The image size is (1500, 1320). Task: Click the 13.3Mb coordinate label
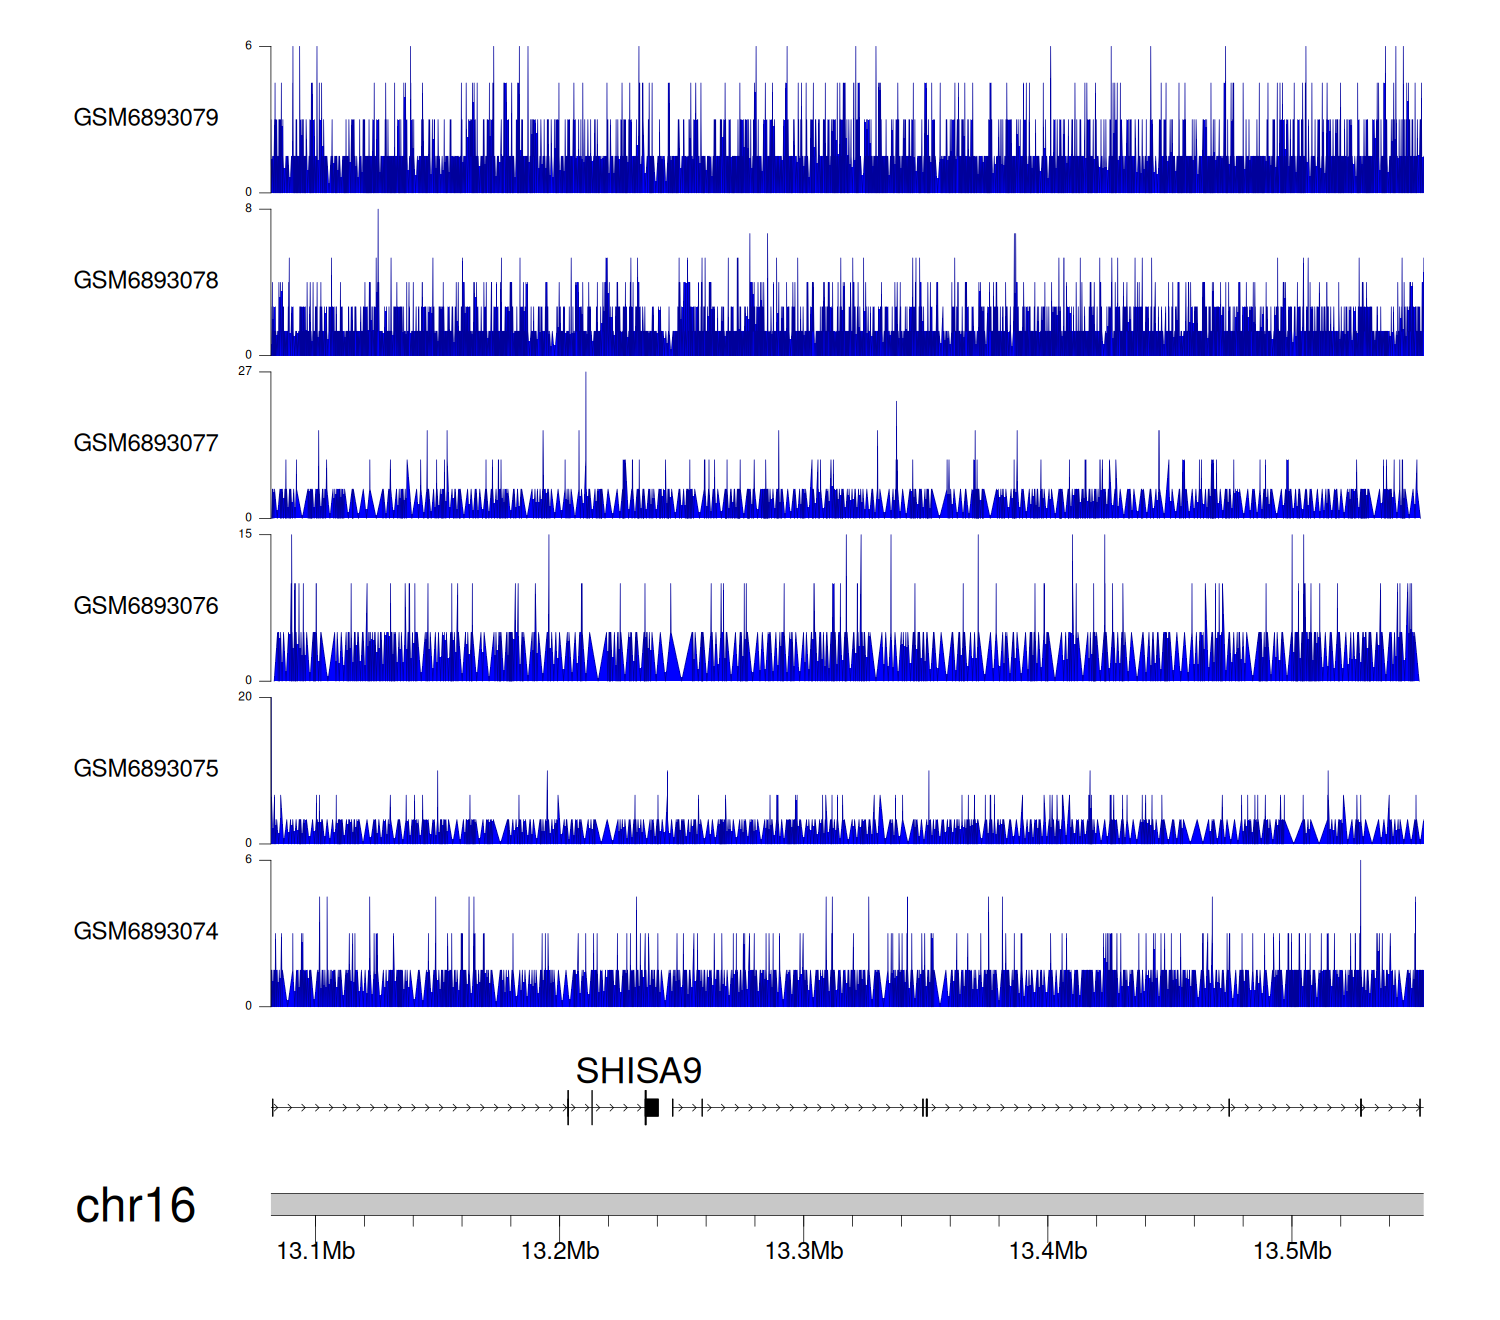coord(804,1251)
